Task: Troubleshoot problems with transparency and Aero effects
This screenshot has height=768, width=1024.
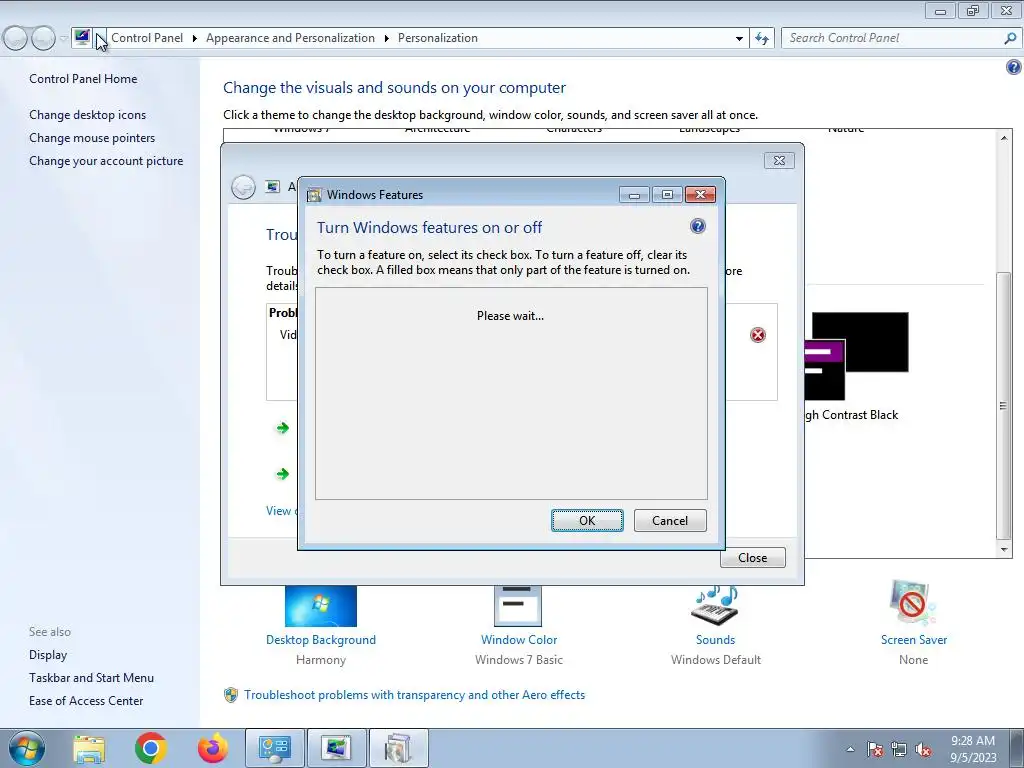Action: 414,695
